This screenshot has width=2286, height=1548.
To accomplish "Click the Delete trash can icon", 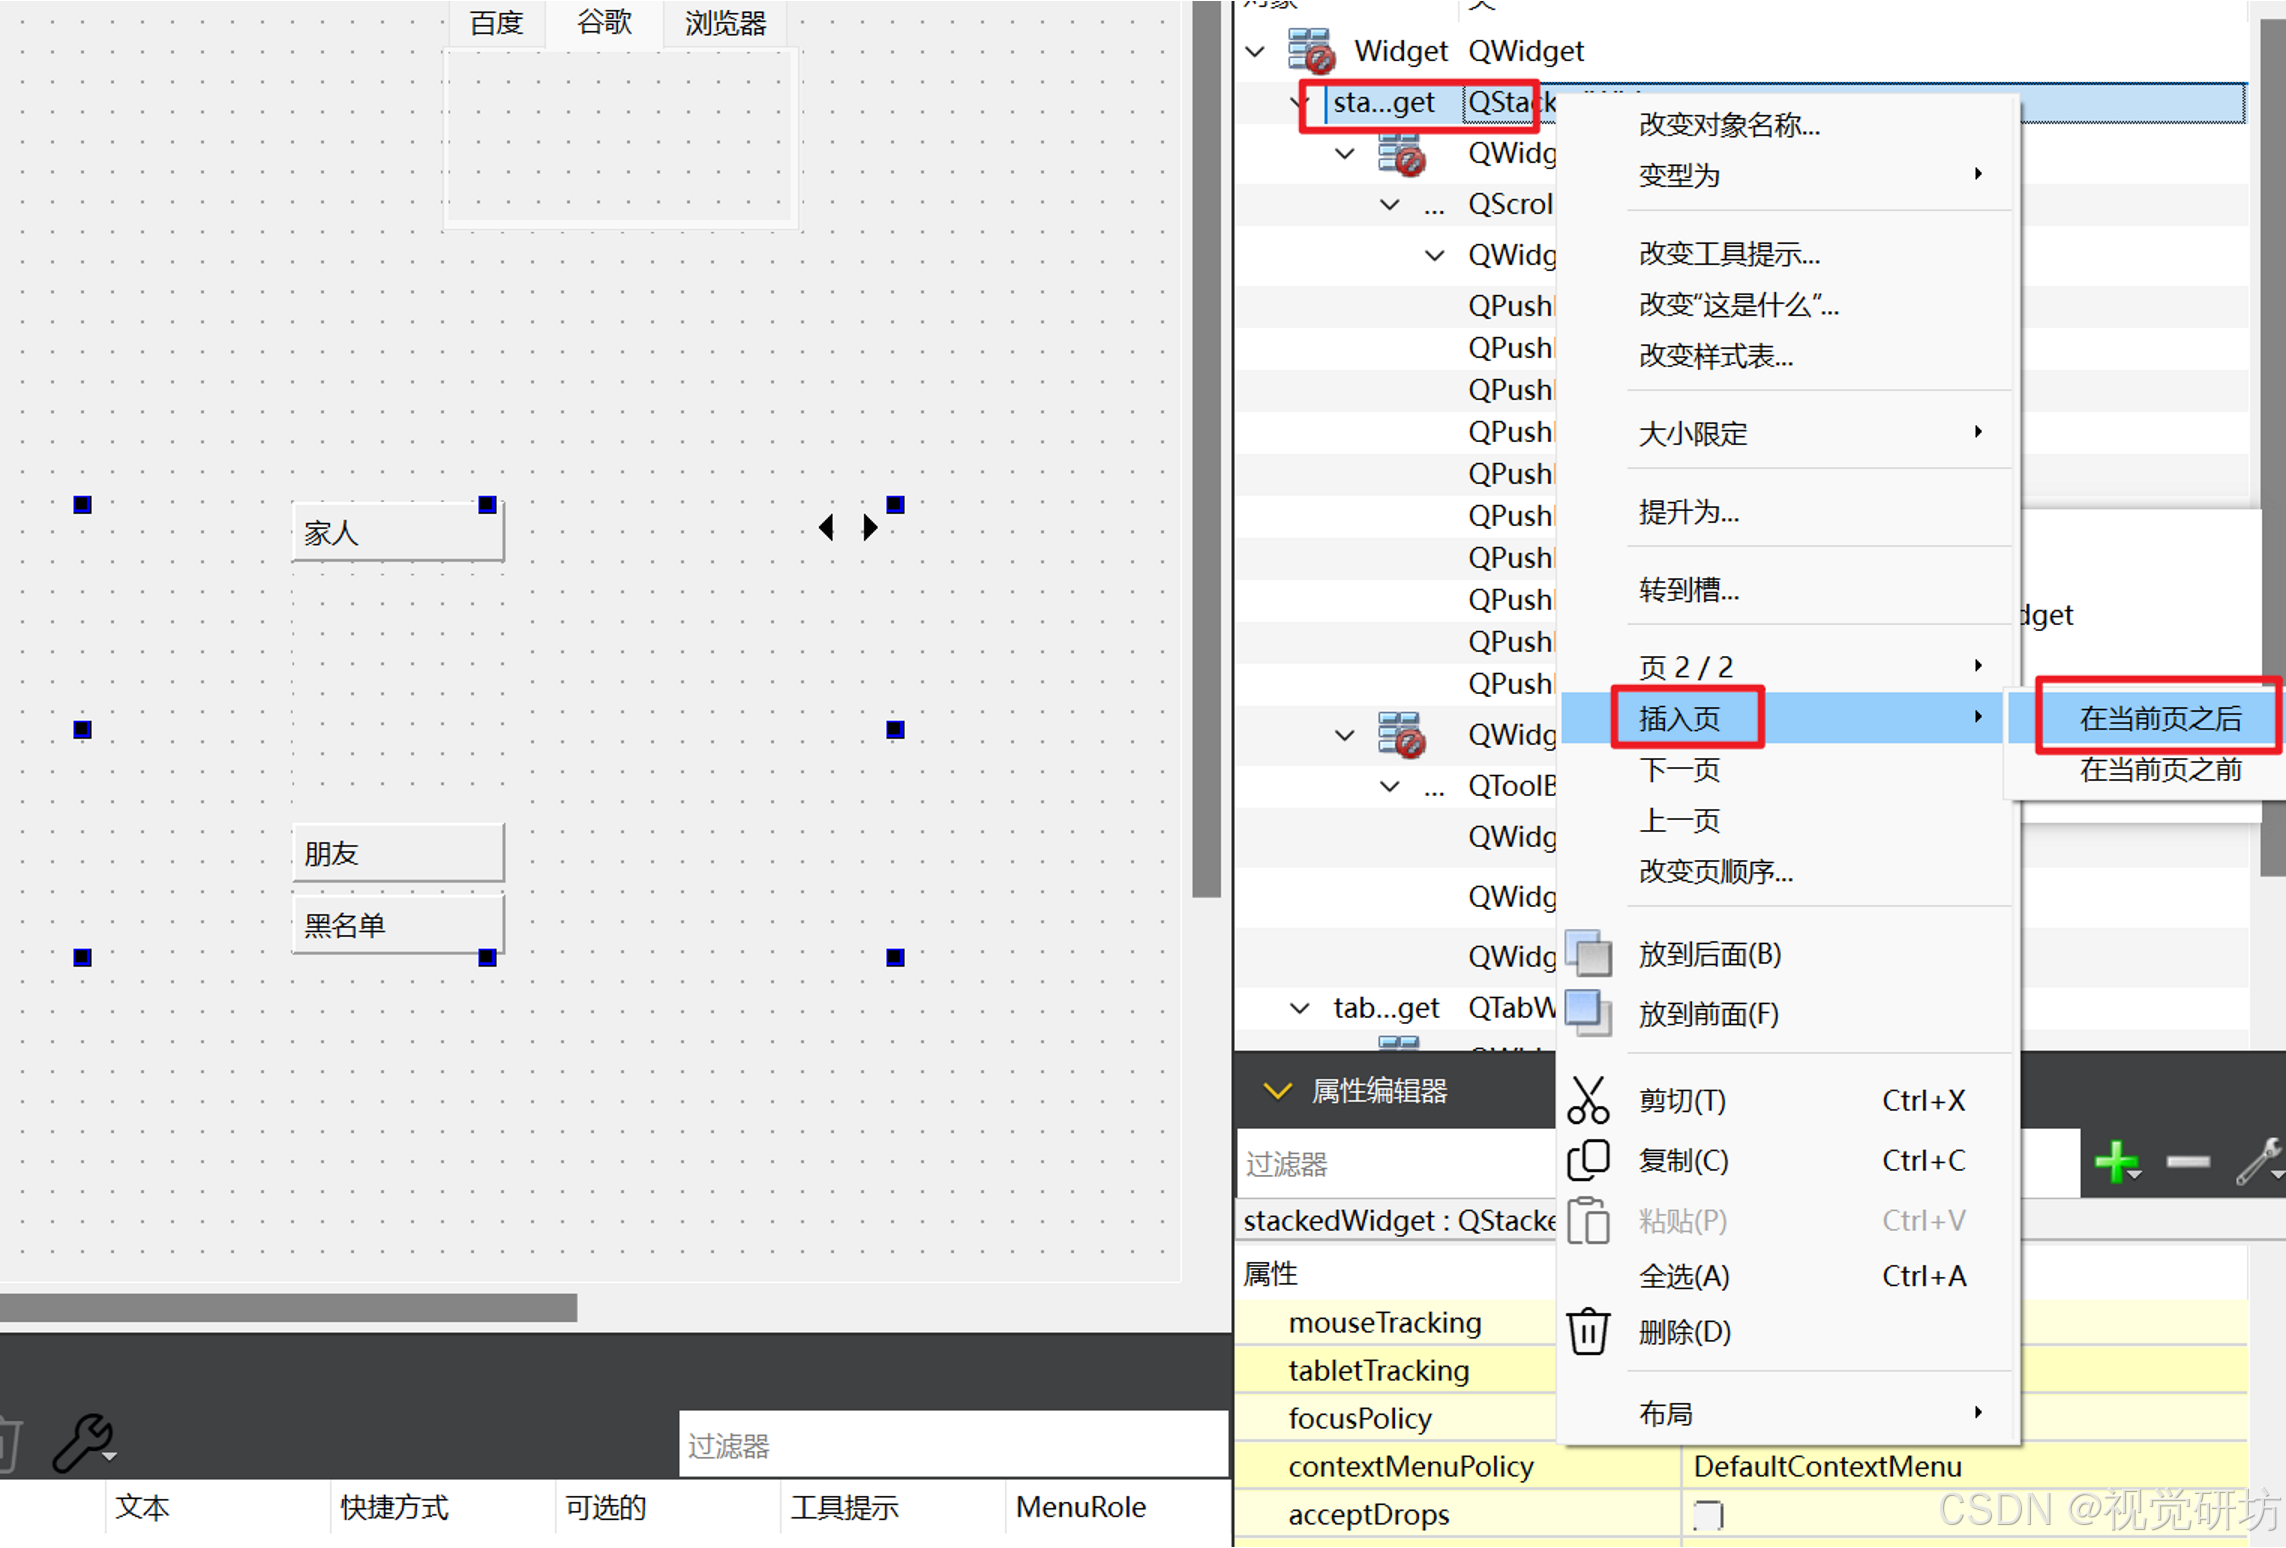I will (x=1587, y=1332).
